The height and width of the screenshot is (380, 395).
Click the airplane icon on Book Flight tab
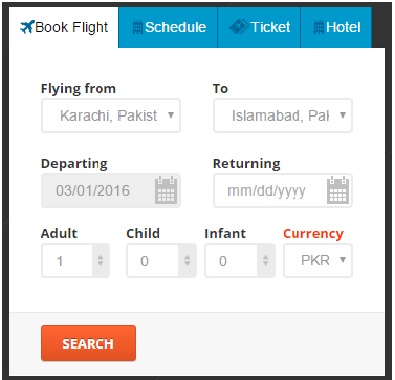tap(27, 27)
